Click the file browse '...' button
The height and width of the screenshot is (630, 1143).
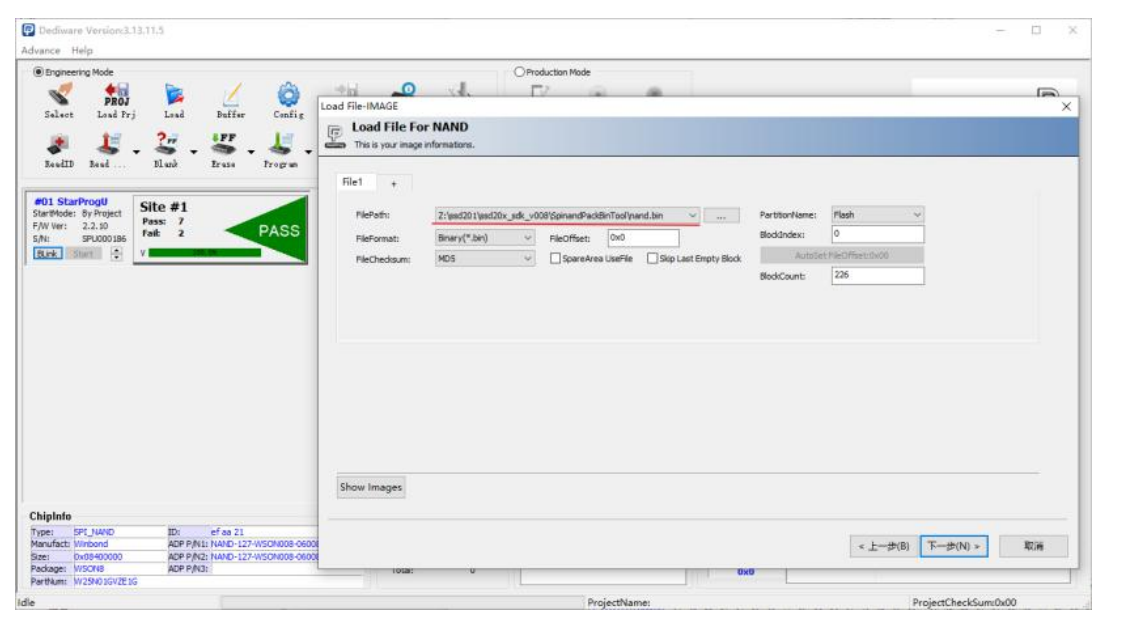click(721, 216)
